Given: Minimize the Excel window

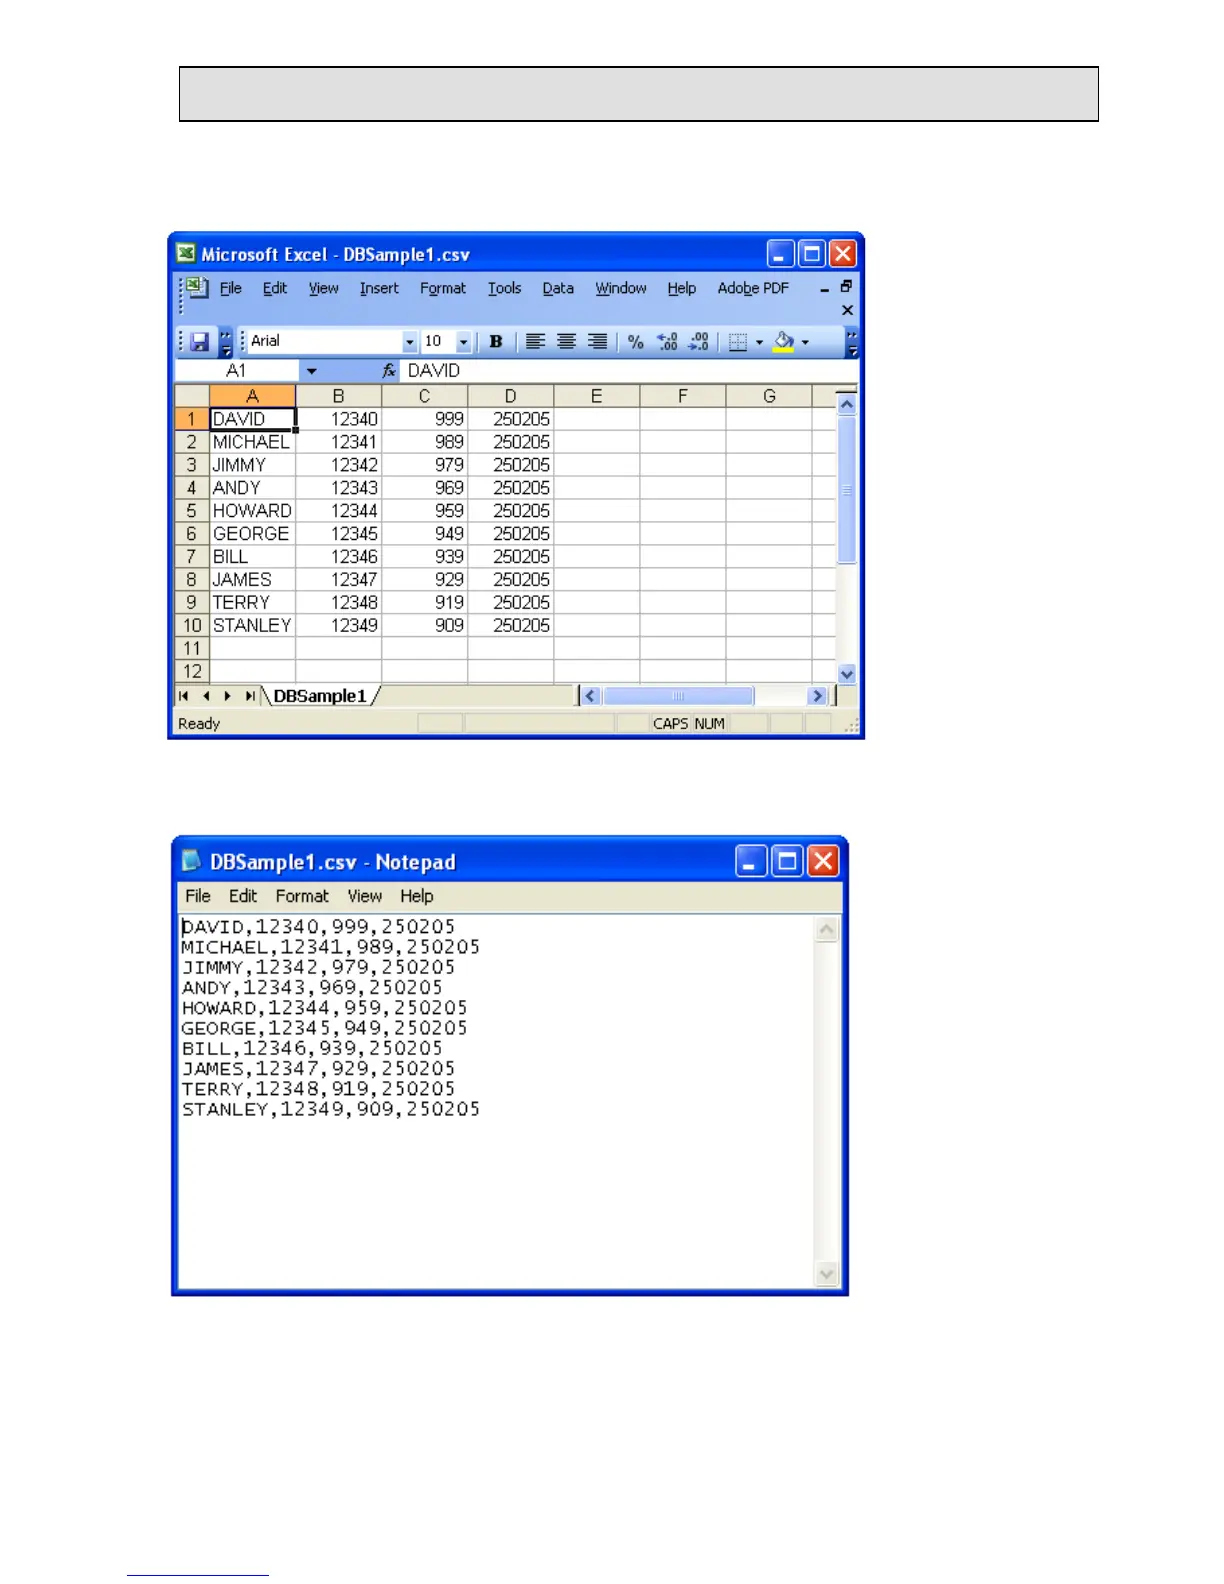Looking at the screenshot, I should (781, 254).
